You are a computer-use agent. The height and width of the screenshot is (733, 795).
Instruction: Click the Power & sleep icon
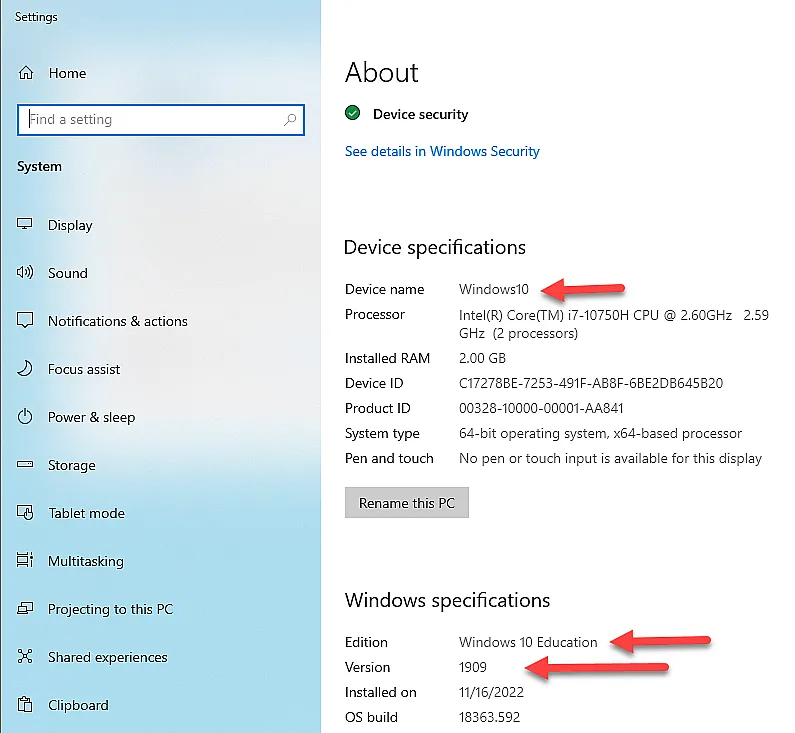(x=25, y=416)
